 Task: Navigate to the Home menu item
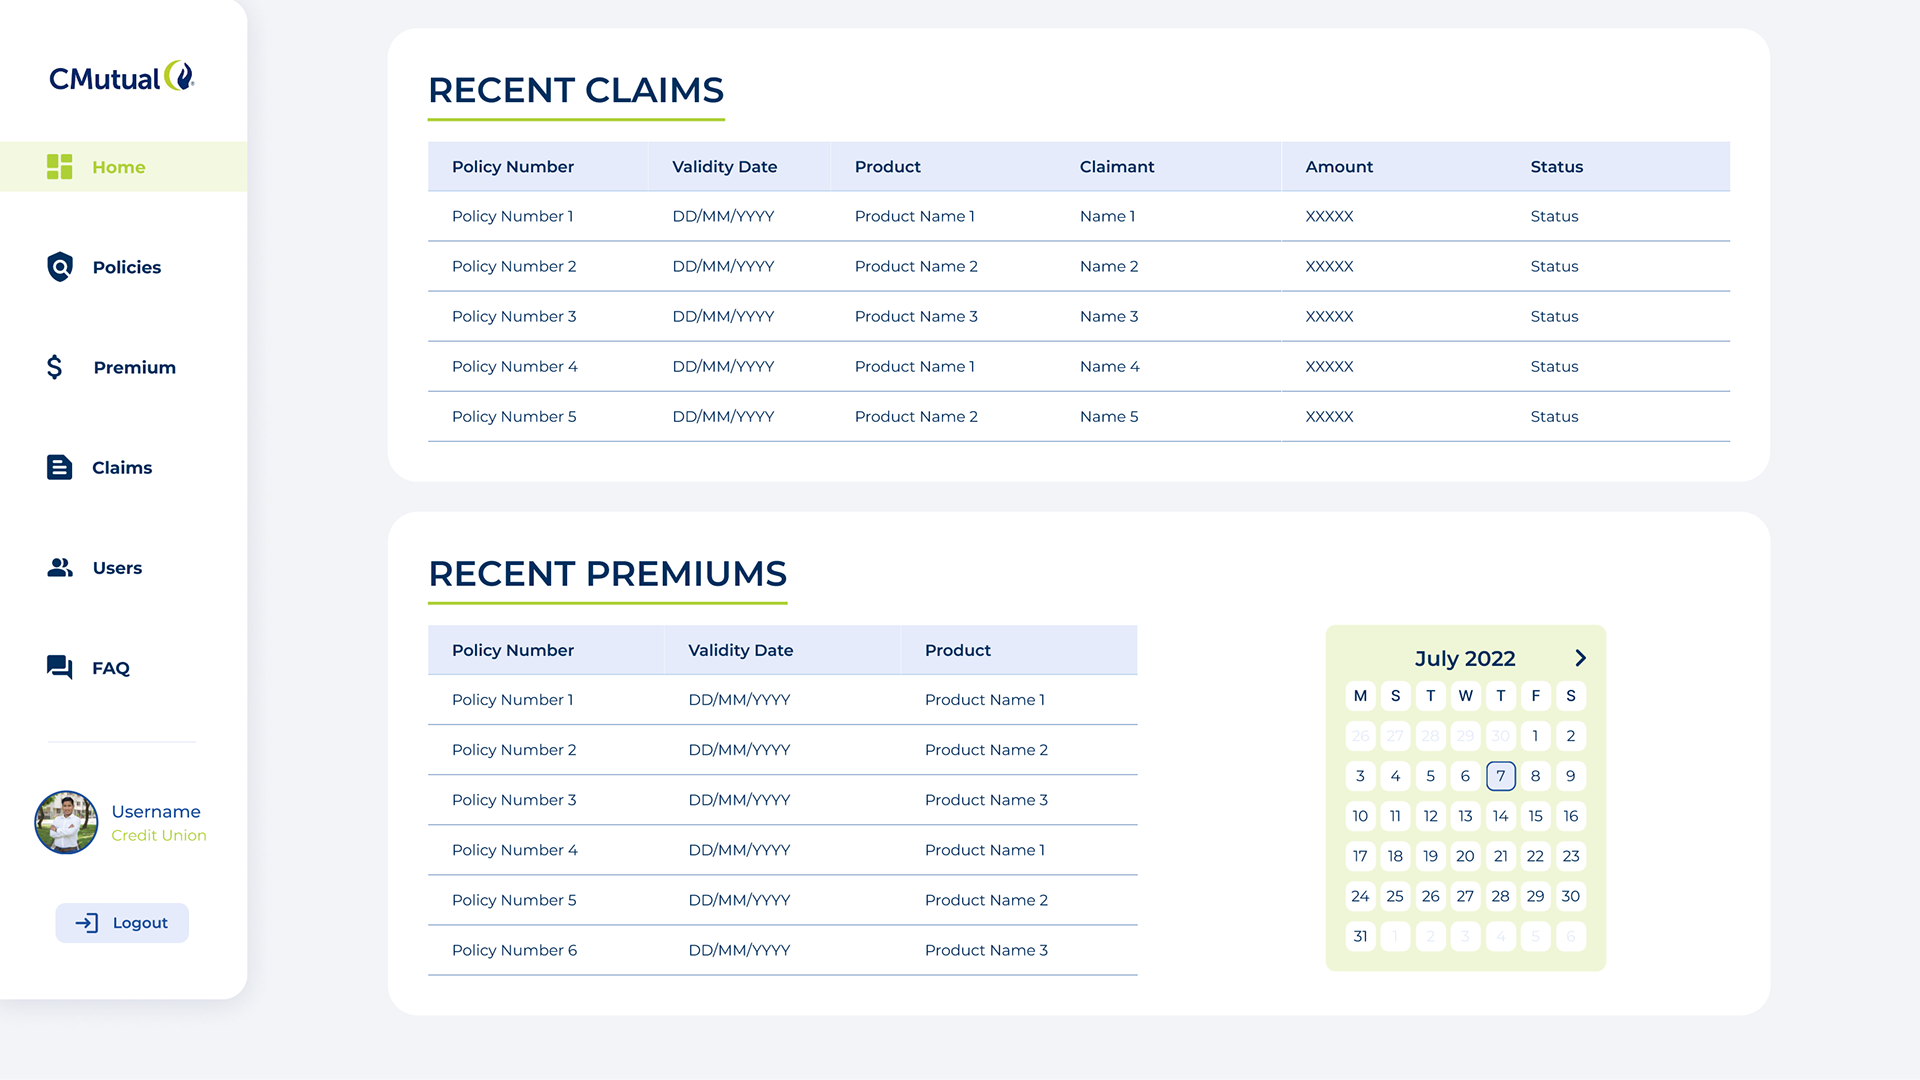[x=119, y=166]
